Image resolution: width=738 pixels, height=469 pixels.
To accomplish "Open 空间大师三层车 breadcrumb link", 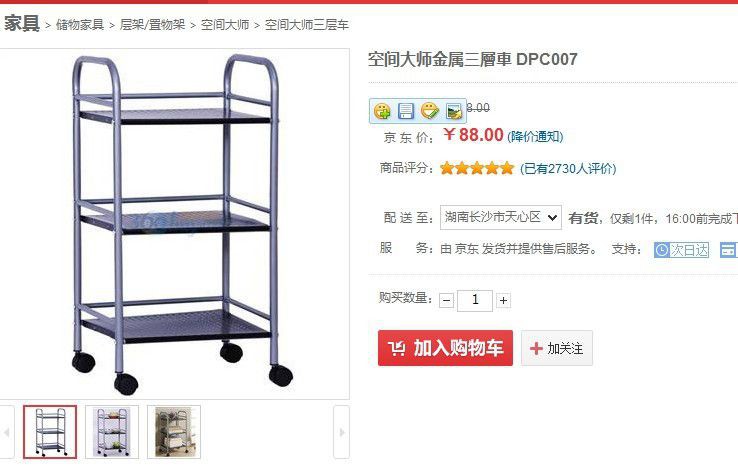I will click(307, 24).
